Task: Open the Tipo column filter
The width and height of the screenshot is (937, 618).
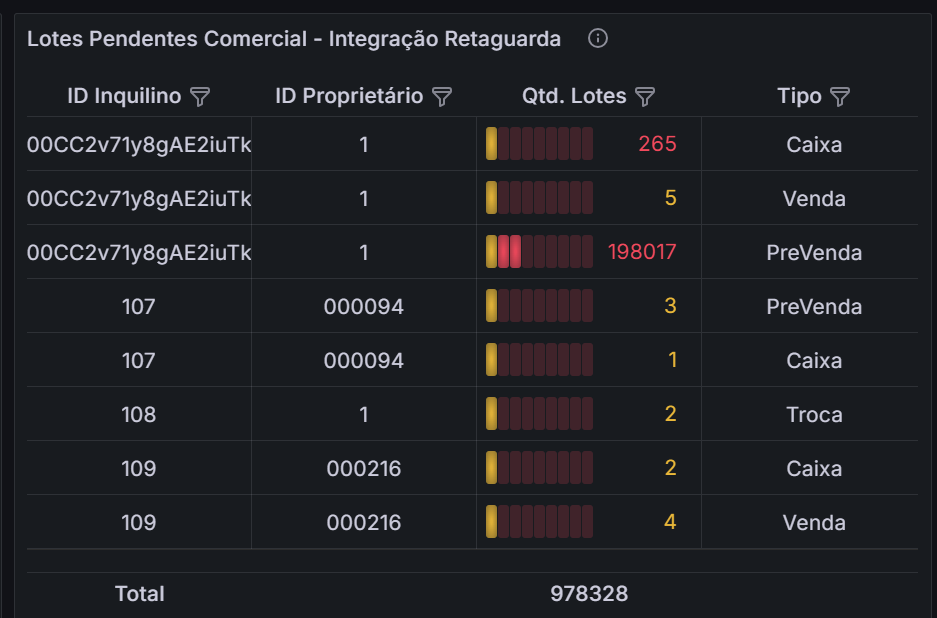Action: (840, 97)
